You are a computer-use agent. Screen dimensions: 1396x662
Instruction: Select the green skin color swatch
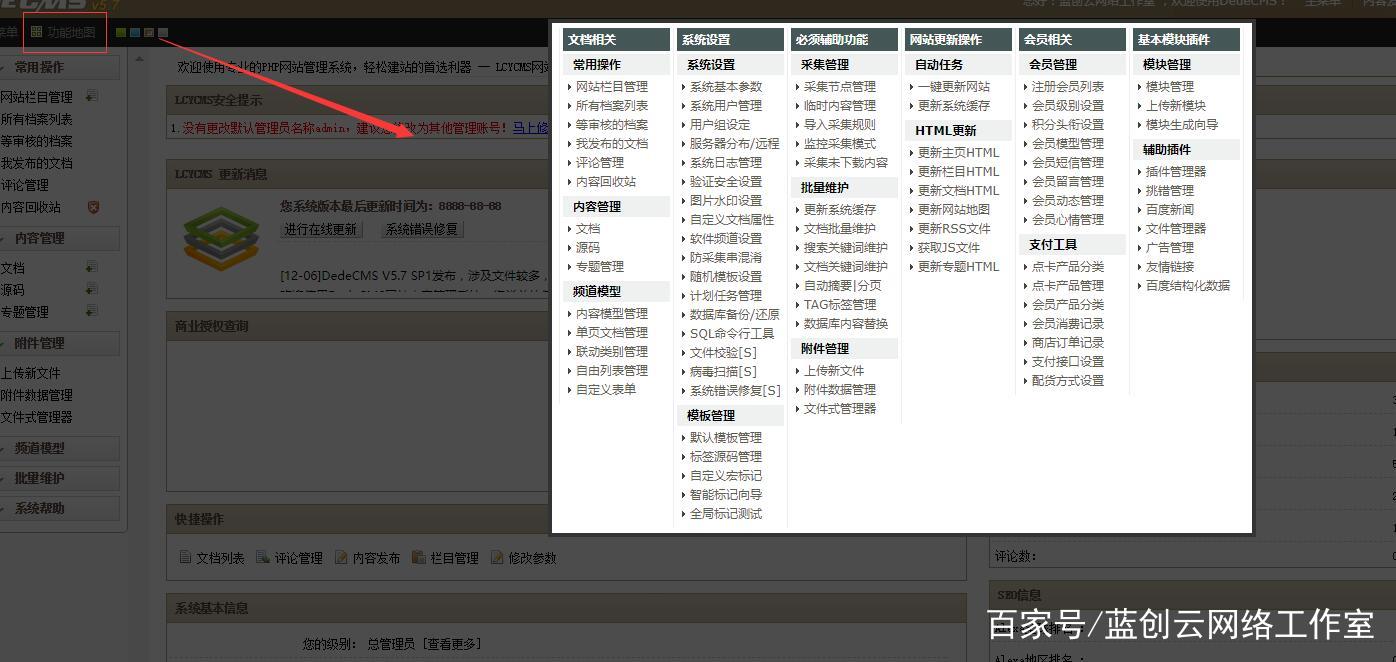point(121,32)
